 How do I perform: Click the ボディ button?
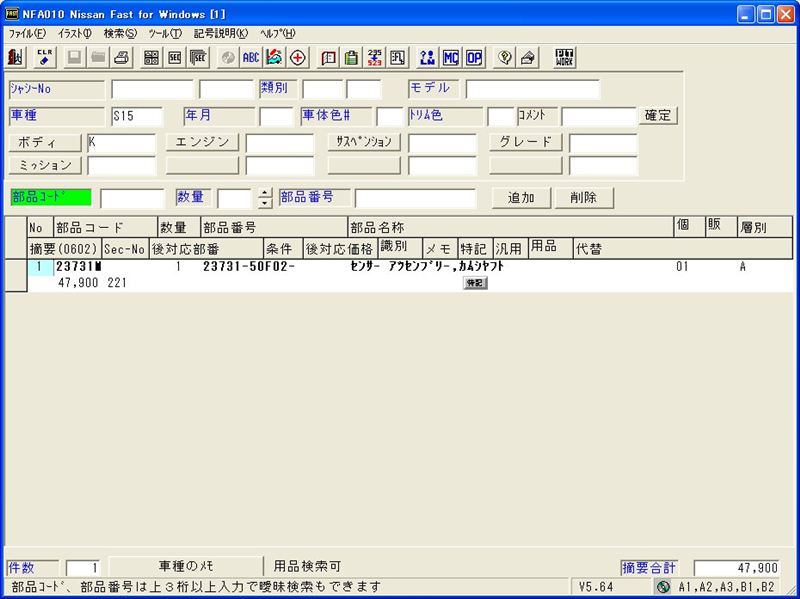(x=45, y=142)
